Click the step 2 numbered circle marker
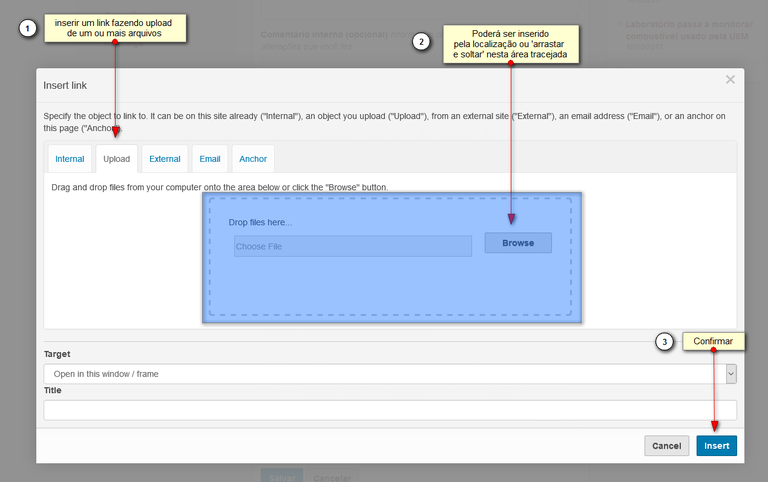Screen dimensions: 768x482 click(x=422, y=42)
